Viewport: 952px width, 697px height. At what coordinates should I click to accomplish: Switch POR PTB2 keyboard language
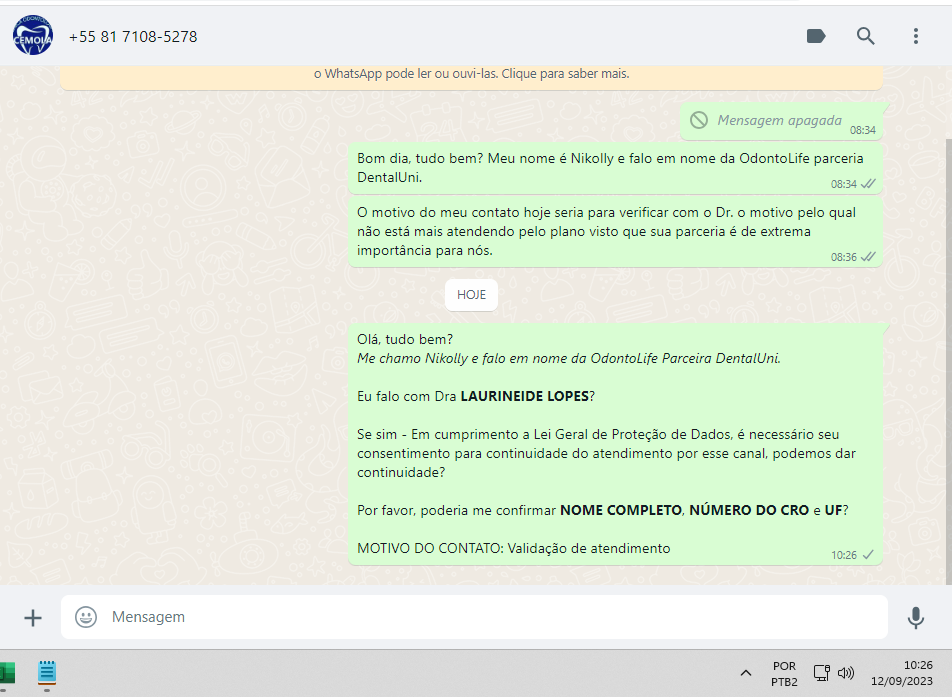784,674
